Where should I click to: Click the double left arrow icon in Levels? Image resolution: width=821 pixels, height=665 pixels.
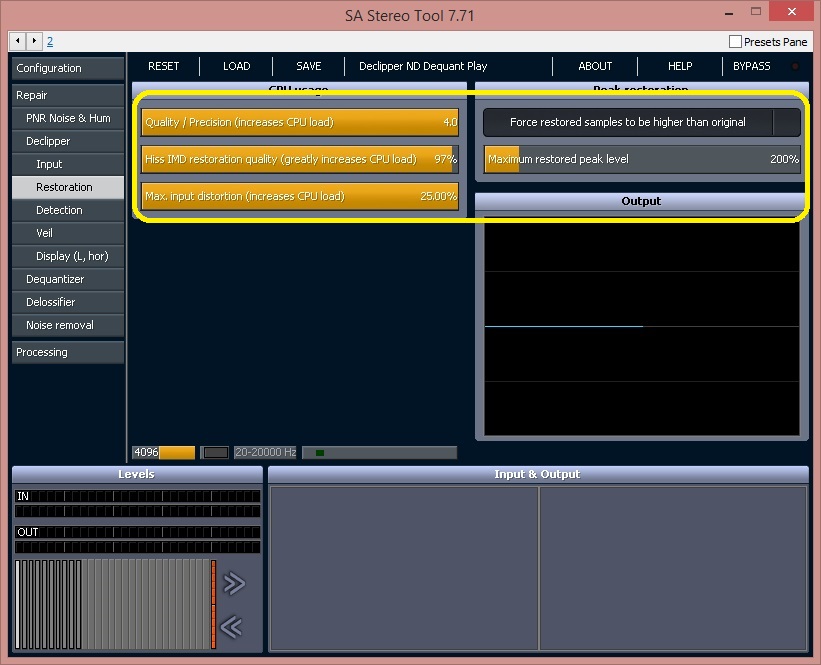231,626
